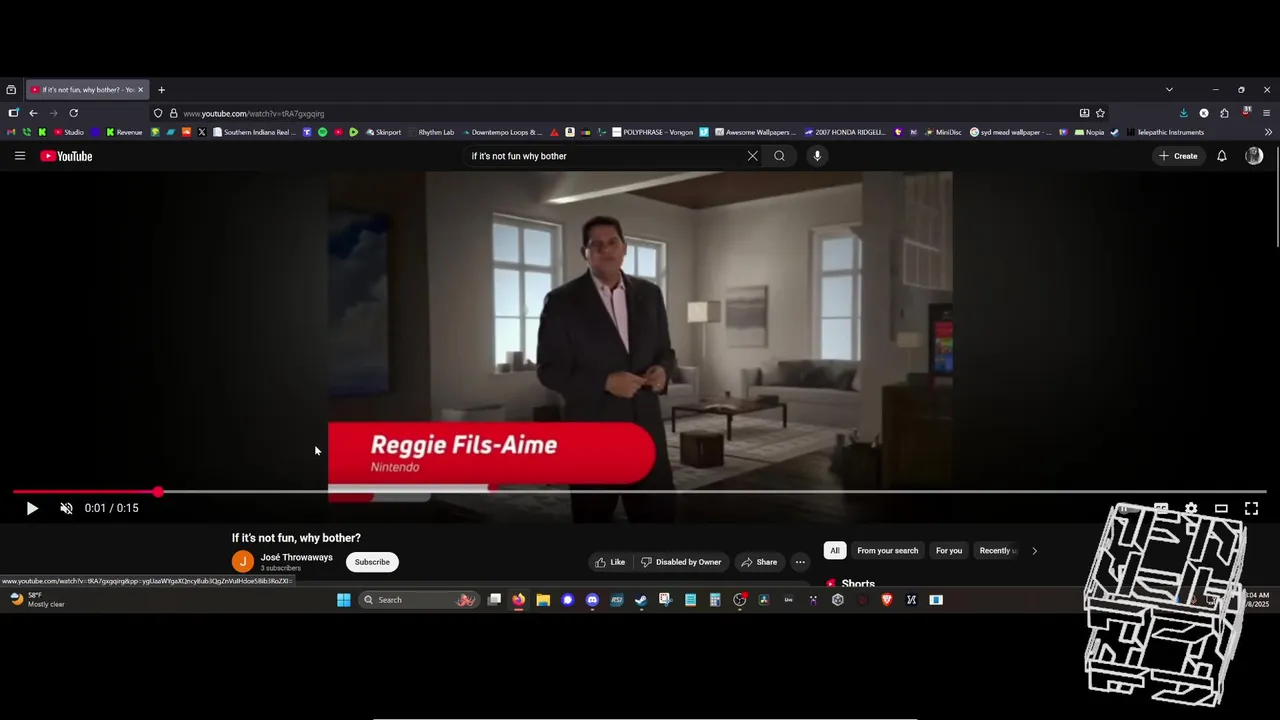
Task: Click the Firefox address bar URL
Action: coord(254,114)
